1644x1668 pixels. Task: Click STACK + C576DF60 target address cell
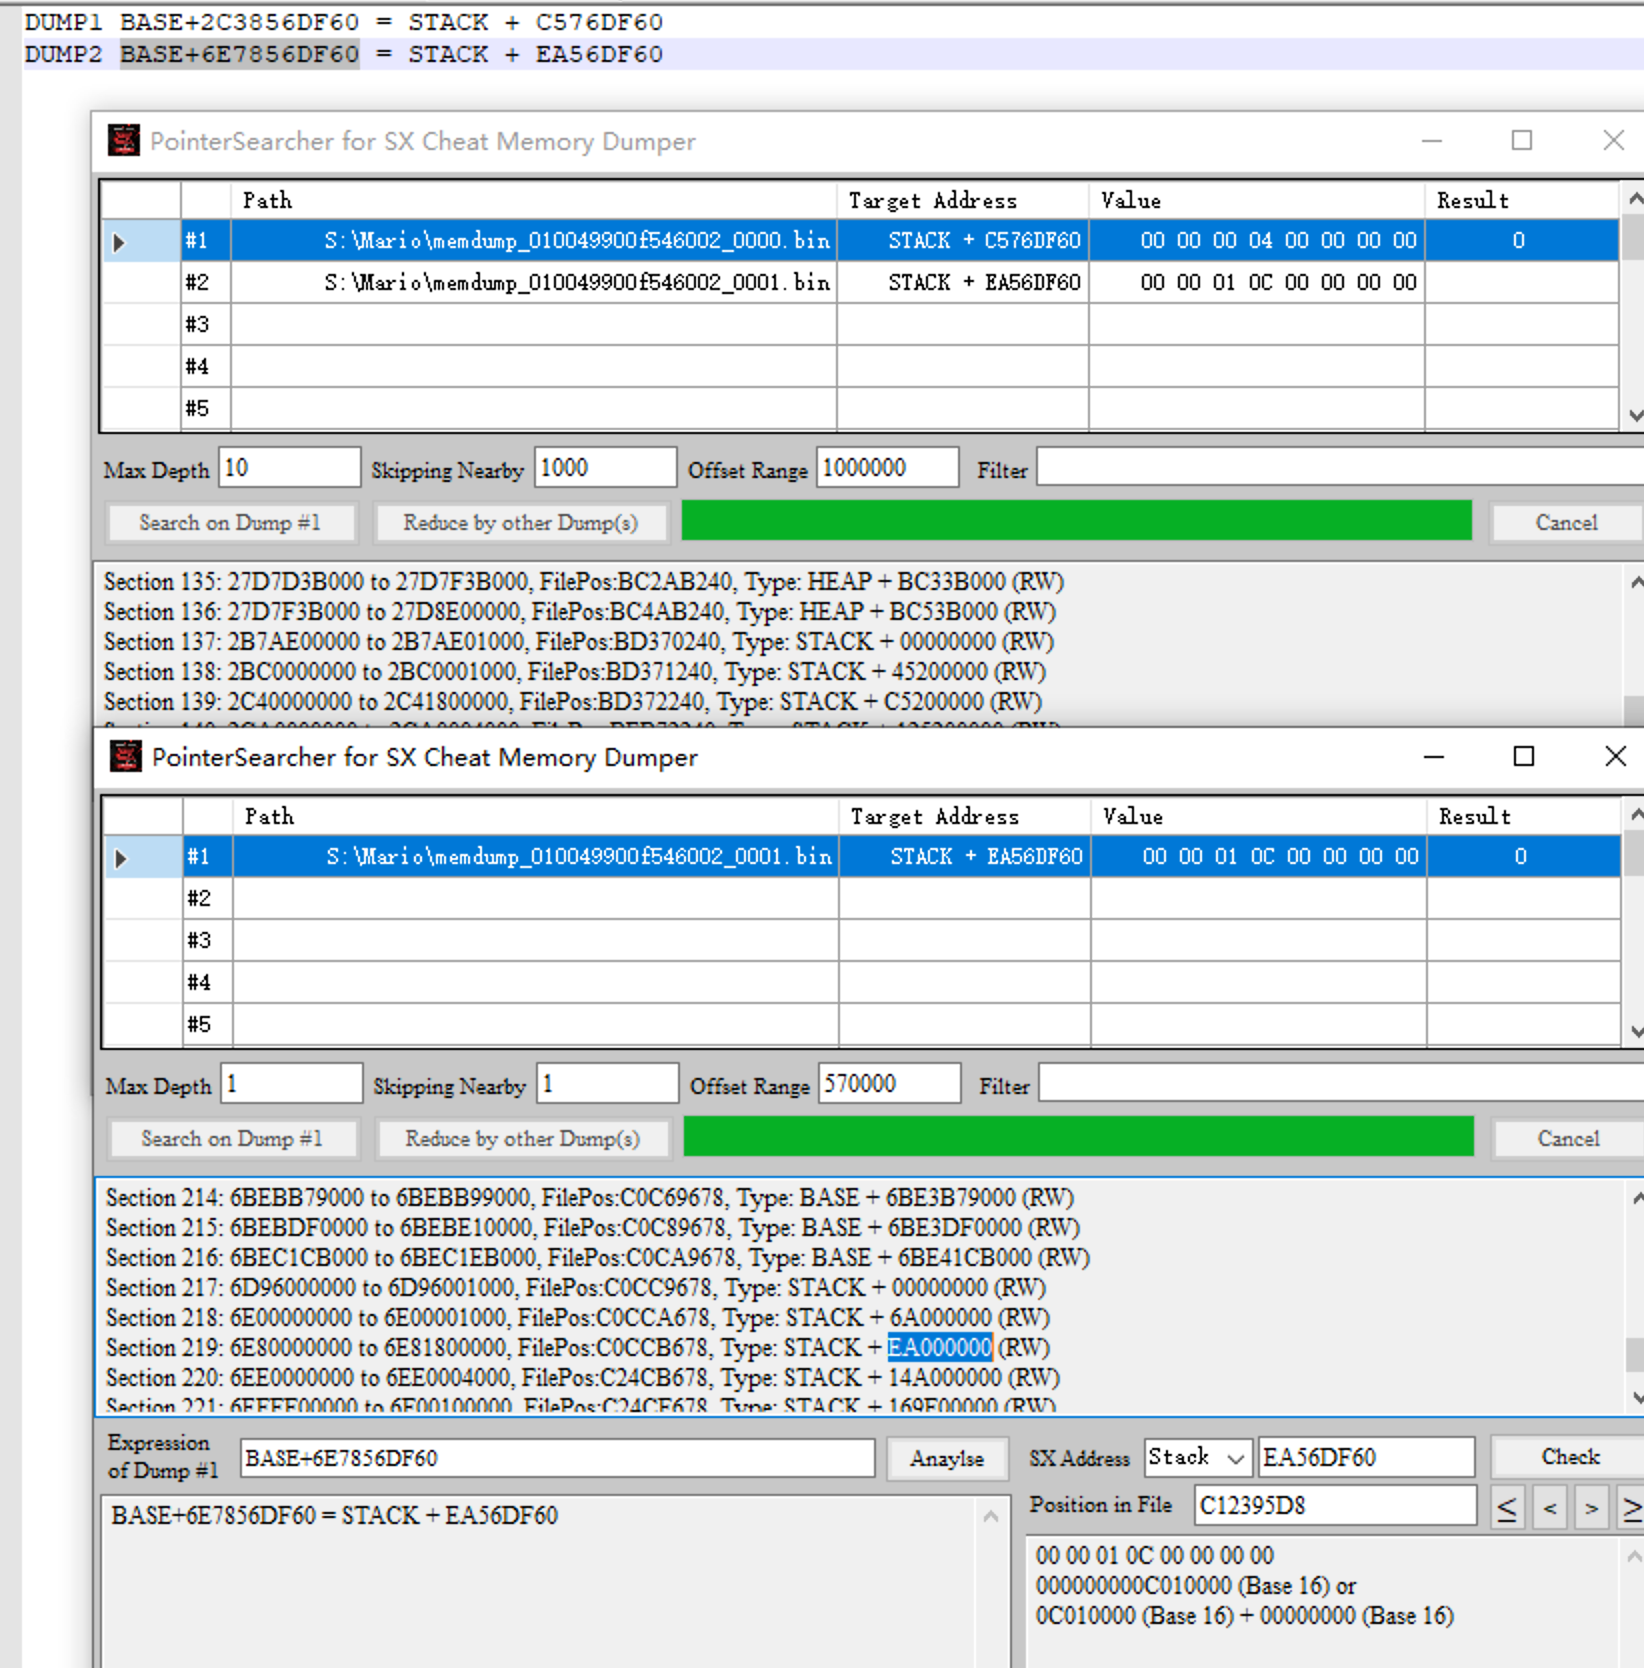(x=963, y=241)
